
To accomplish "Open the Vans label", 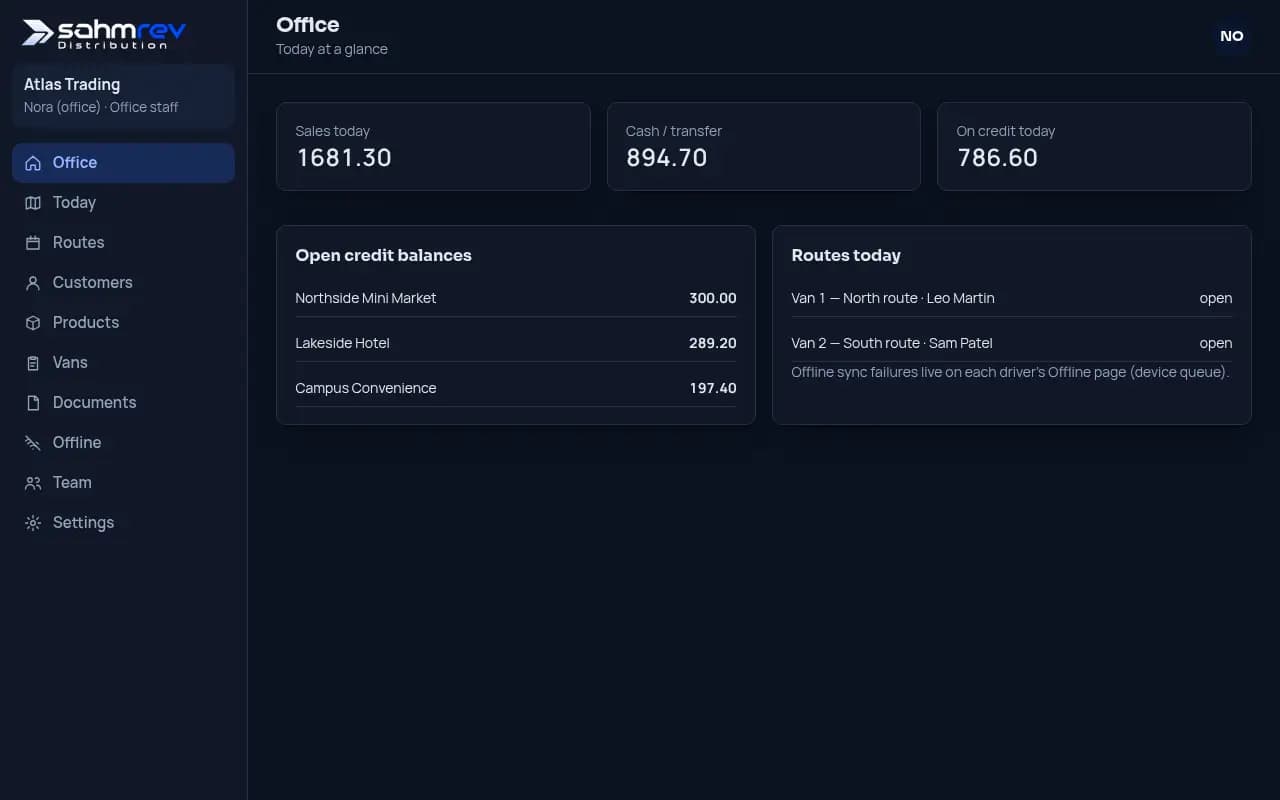I will tap(70, 362).
